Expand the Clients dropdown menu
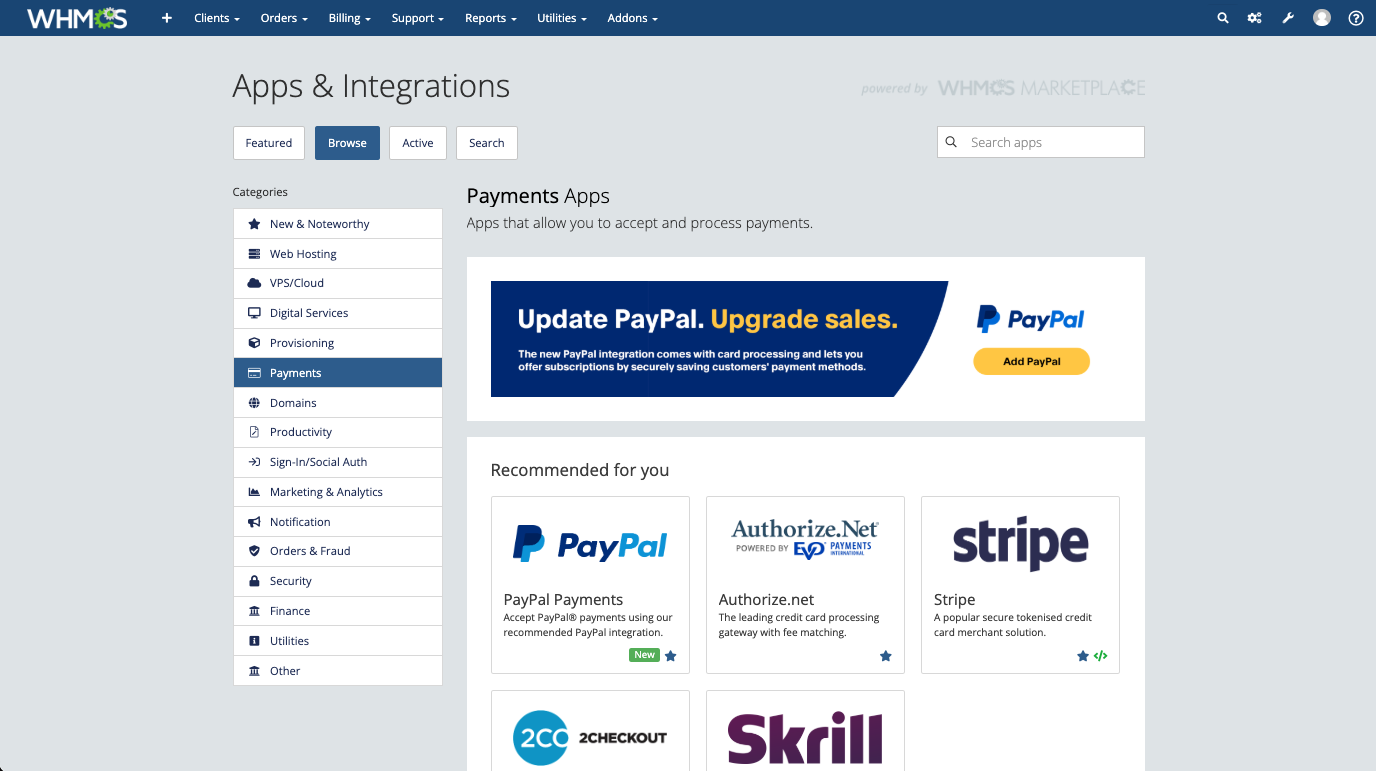Screen dimensions: 1376x771 [x=216, y=18]
